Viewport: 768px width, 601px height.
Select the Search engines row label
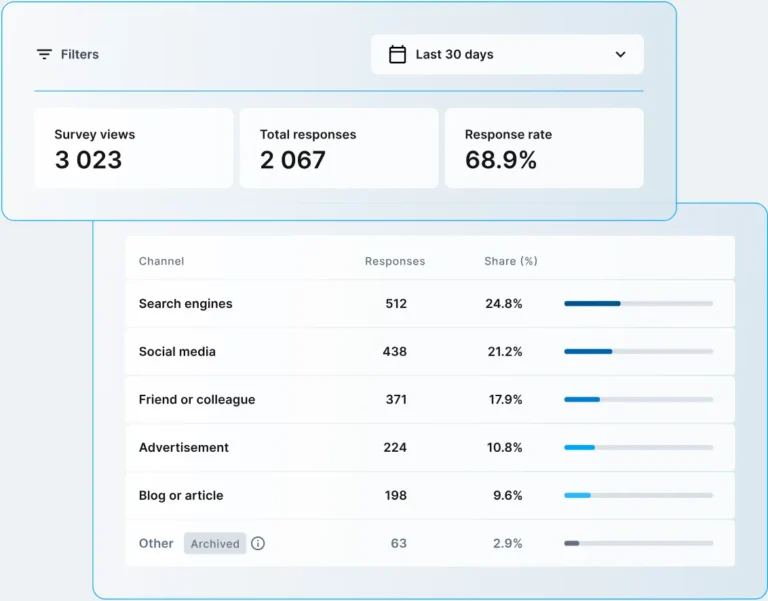point(186,304)
